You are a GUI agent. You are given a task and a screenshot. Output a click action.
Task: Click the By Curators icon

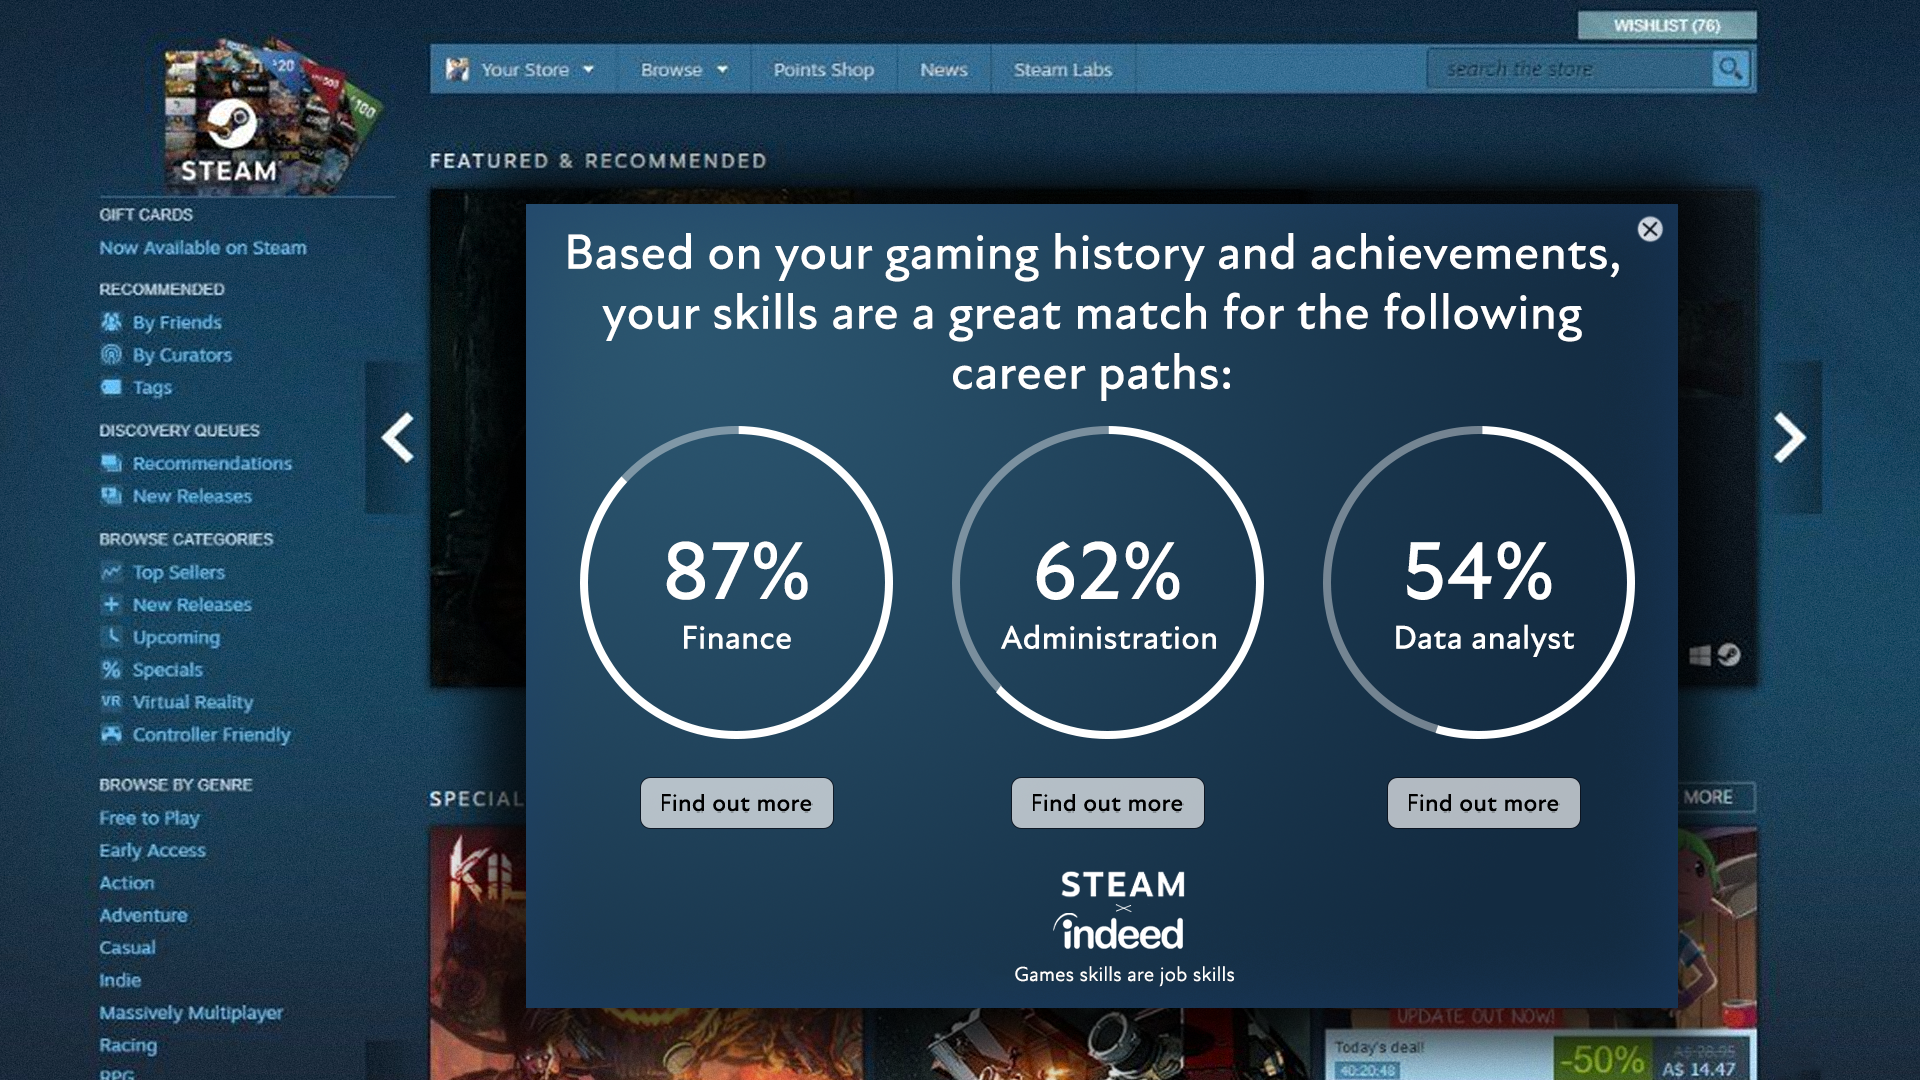coord(111,354)
